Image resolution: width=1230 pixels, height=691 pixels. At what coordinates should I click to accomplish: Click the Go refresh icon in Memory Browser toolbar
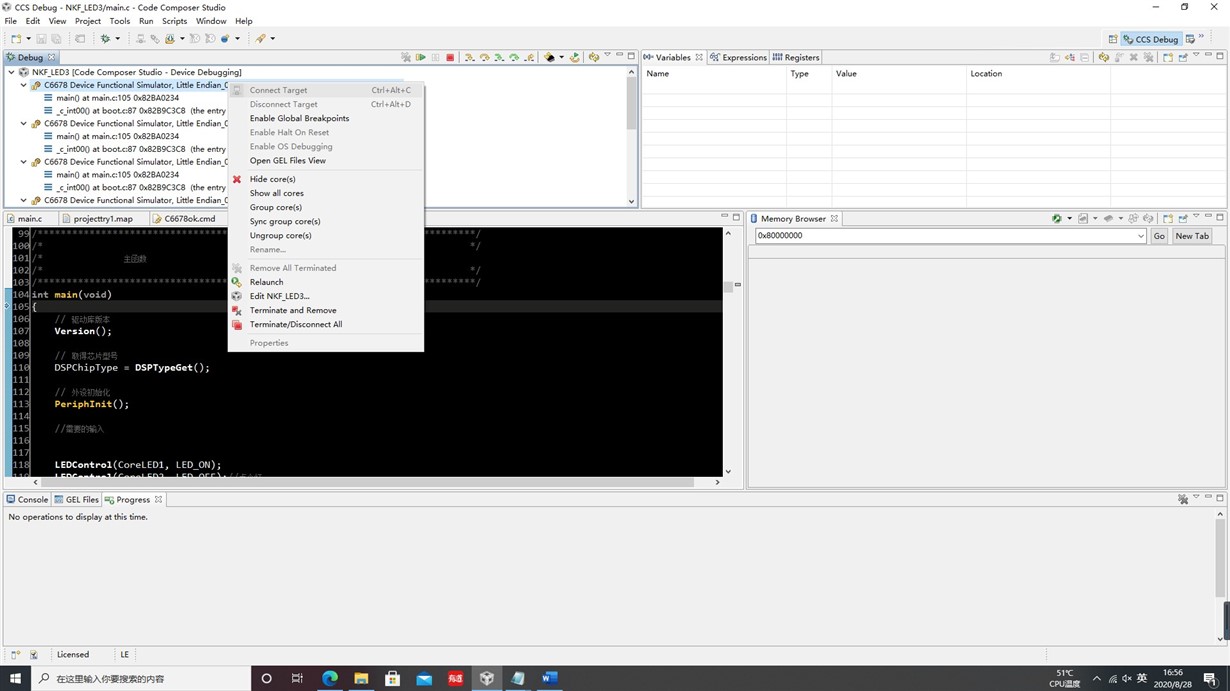click(x=1056, y=218)
